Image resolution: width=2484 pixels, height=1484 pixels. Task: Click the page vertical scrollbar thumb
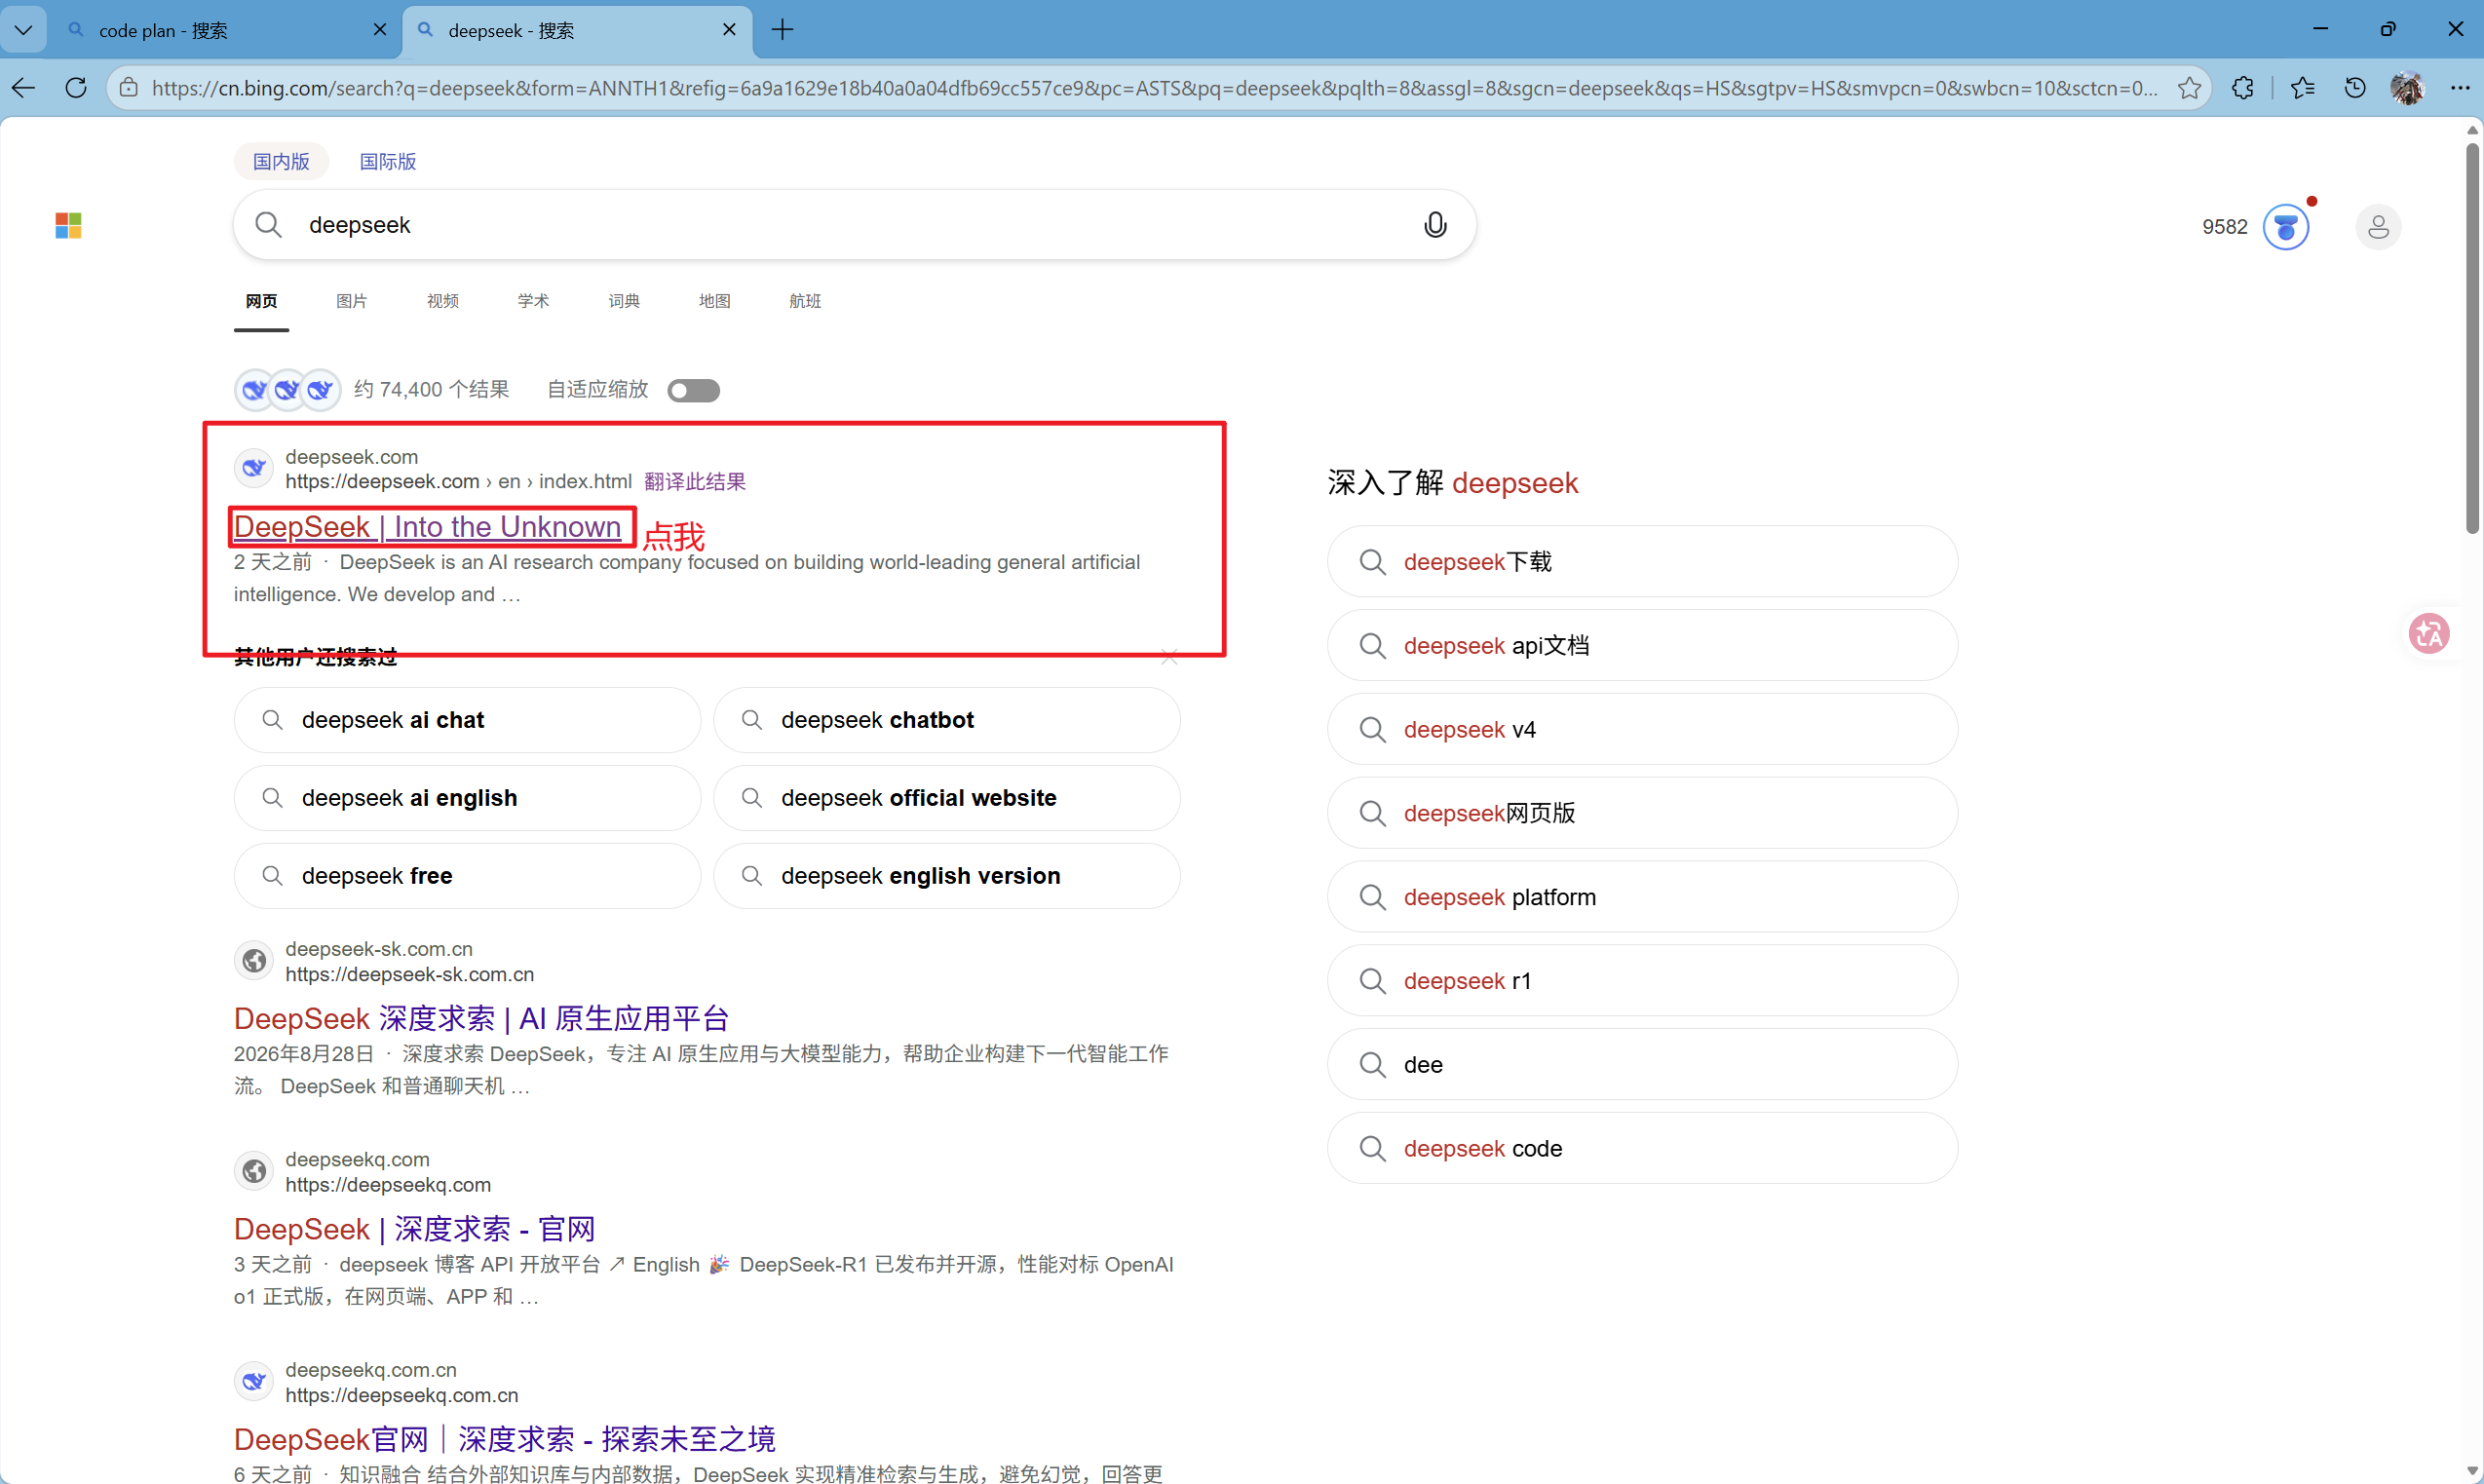2472,338
